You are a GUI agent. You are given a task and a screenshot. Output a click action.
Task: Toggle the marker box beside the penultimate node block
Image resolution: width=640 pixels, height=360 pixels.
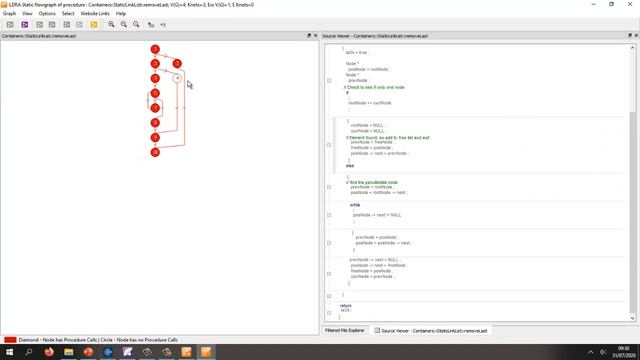(329, 187)
